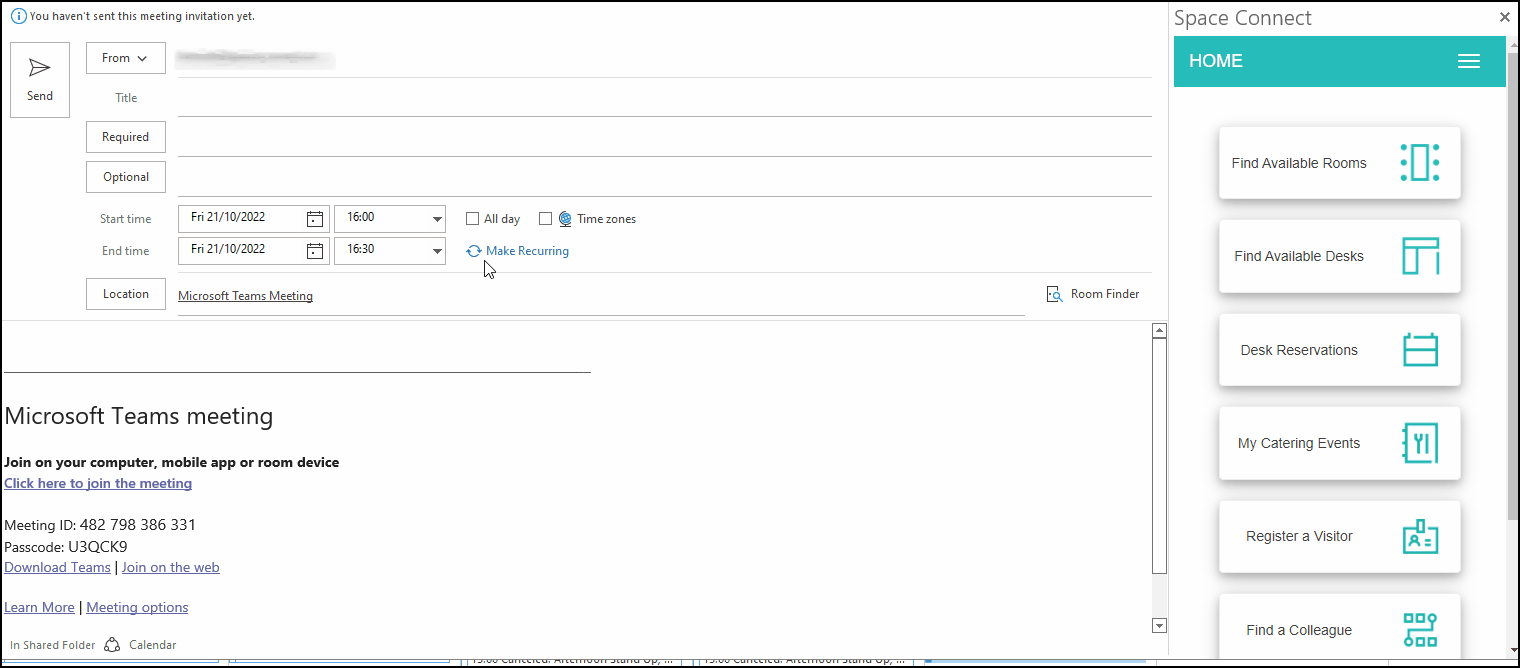The height and width of the screenshot is (668, 1520).
Task: Open the Join on the web link
Action: click(x=171, y=567)
